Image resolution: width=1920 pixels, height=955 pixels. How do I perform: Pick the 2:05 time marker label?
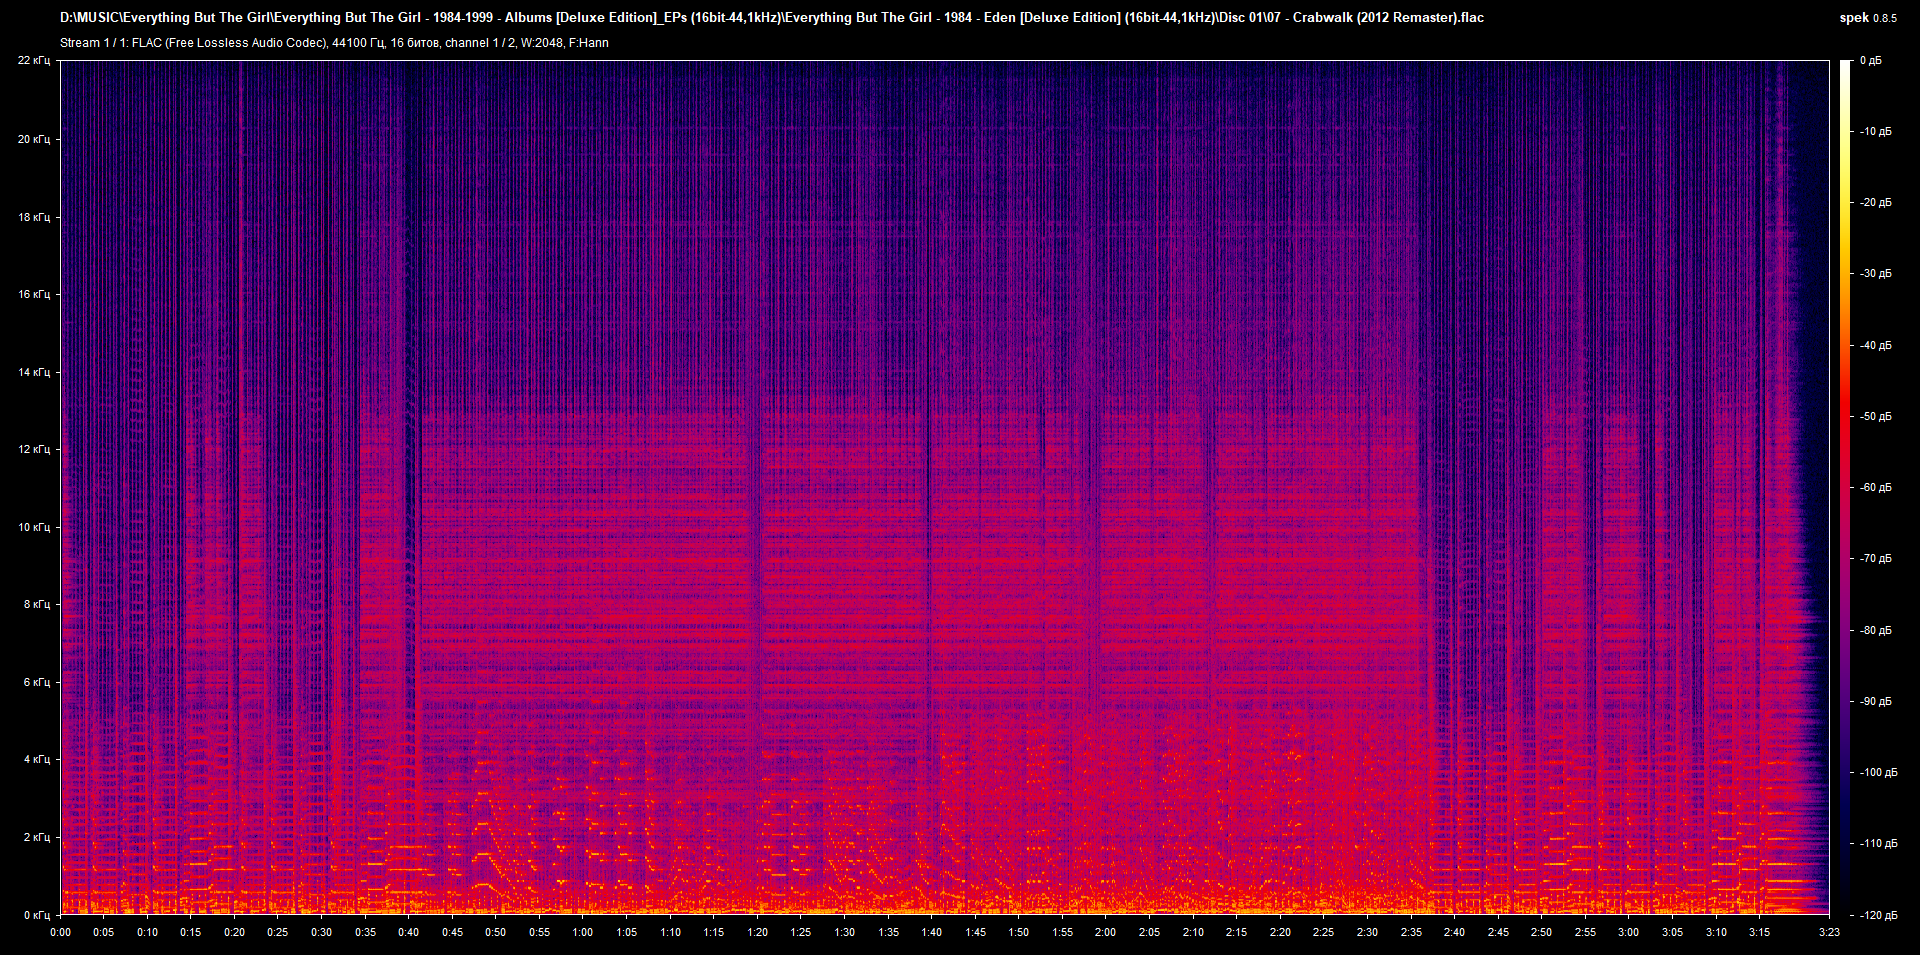(1150, 932)
